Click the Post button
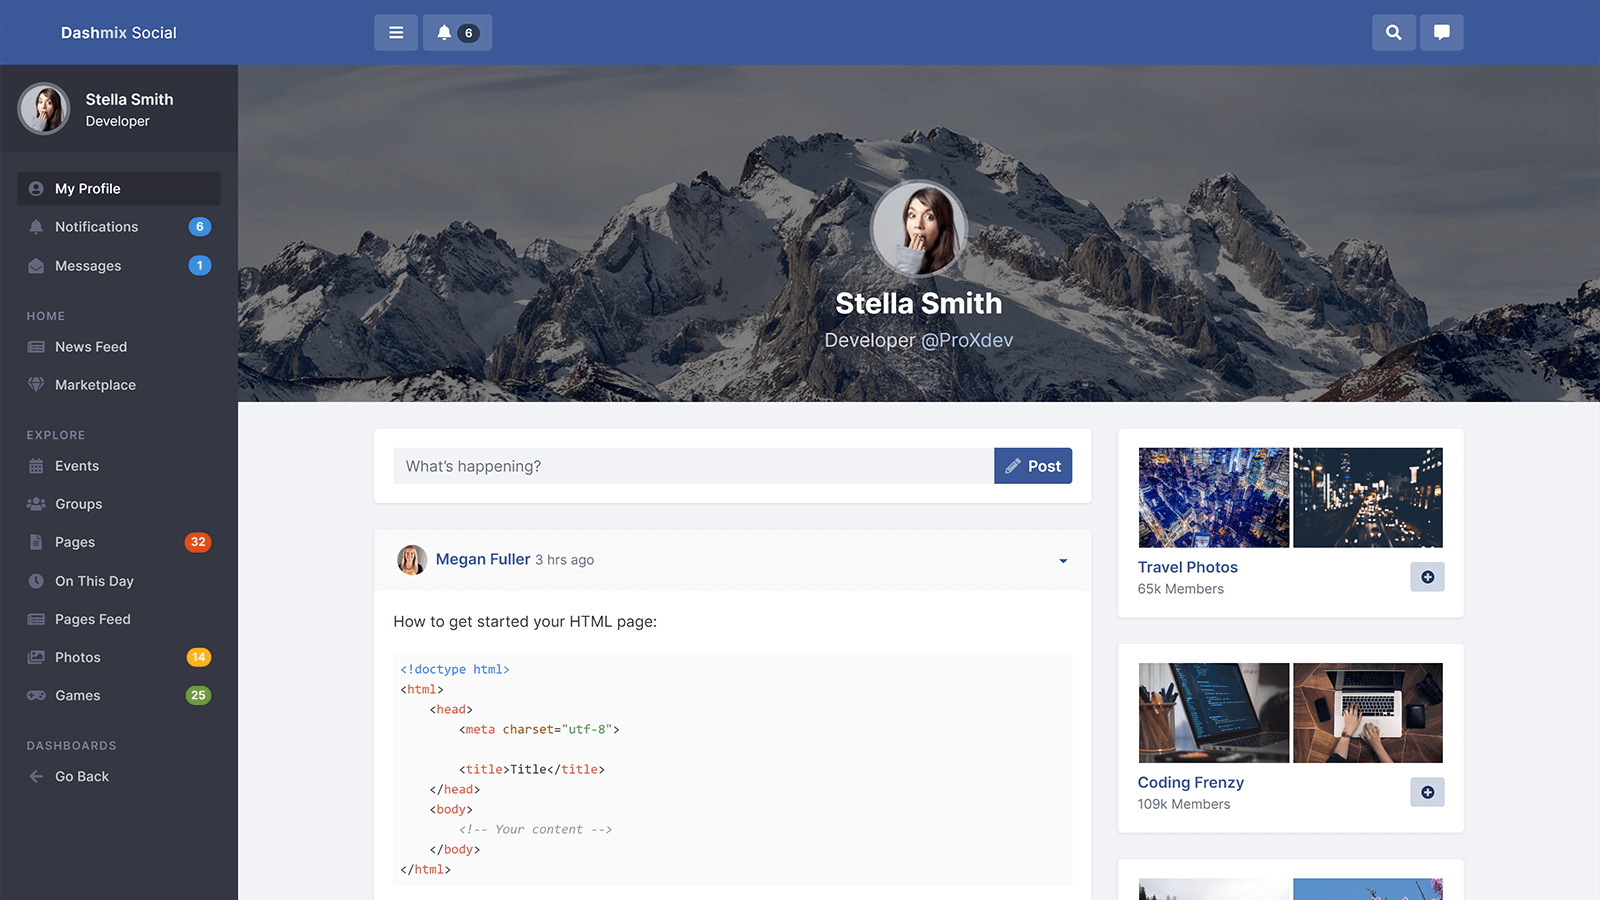The image size is (1600, 900). 1033,466
